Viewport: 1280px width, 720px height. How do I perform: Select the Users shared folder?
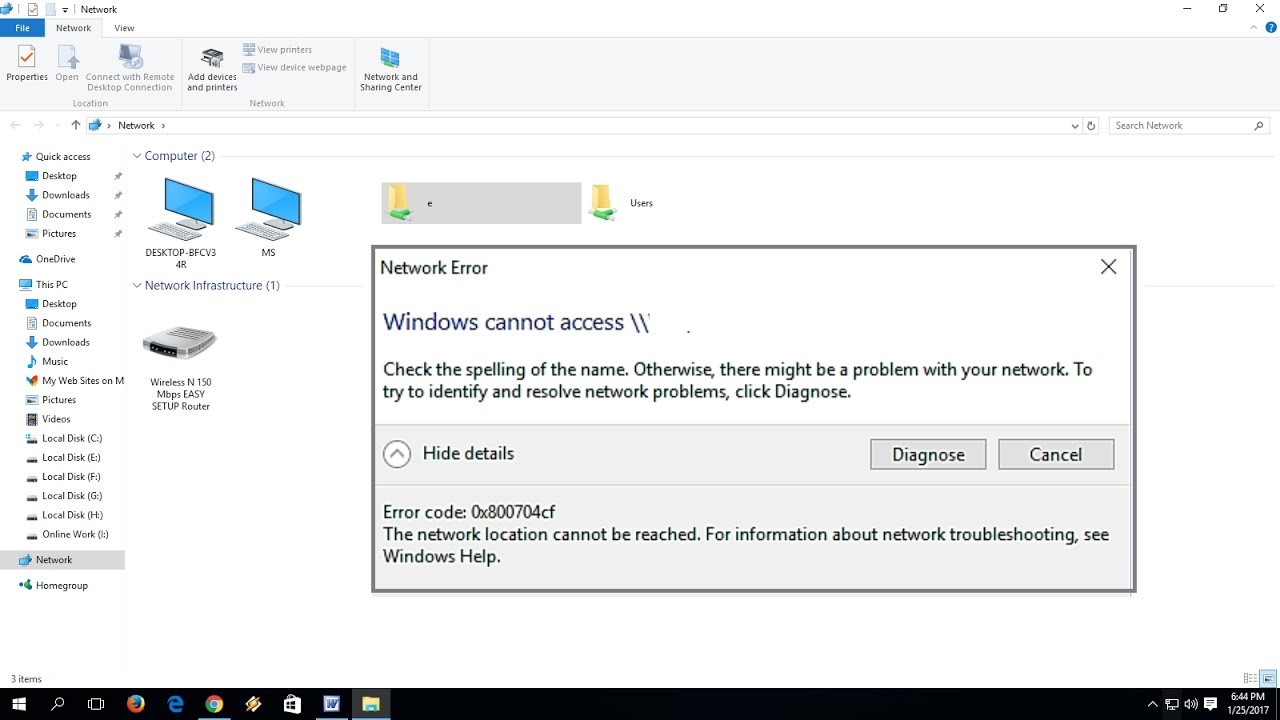point(621,203)
